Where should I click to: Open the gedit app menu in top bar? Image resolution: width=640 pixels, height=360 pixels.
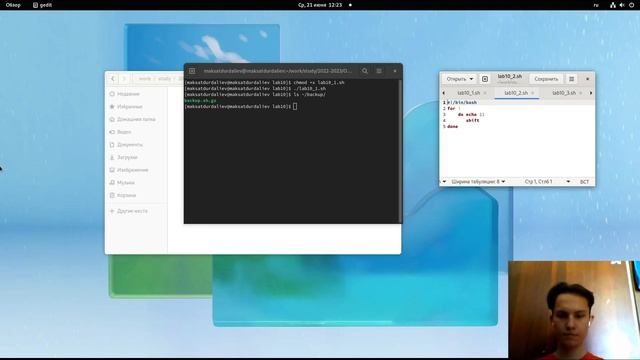point(42,5)
